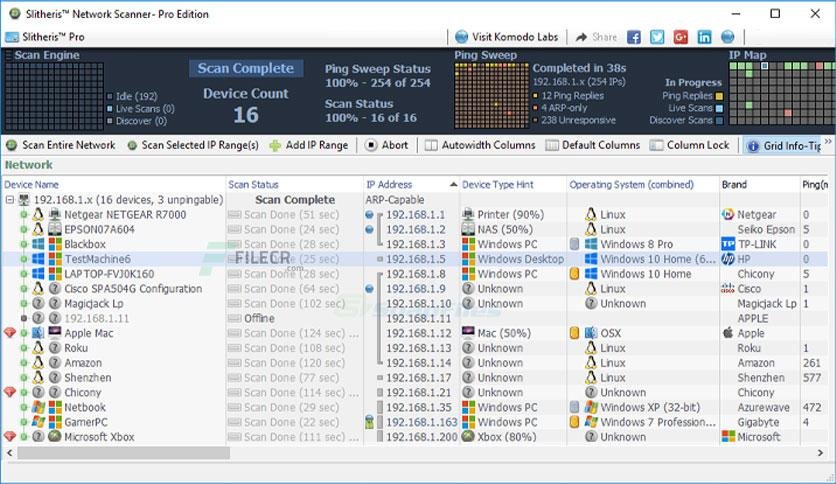Click the Share button

[x=597, y=37]
